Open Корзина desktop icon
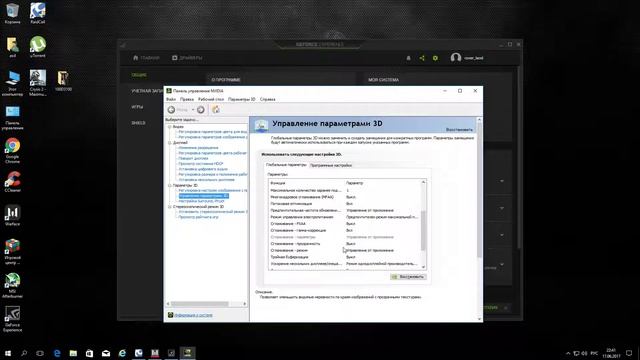The height and width of the screenshot is (360, 640). (12, 13)
